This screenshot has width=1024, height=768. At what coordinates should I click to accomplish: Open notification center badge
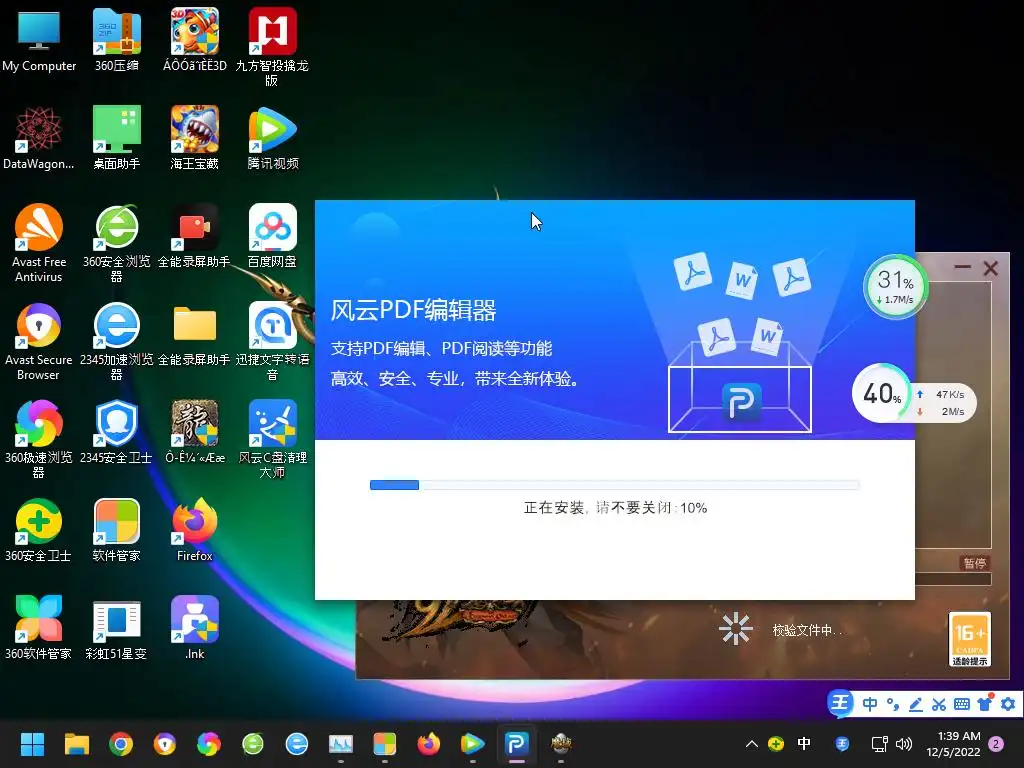[x=996, y=744]
